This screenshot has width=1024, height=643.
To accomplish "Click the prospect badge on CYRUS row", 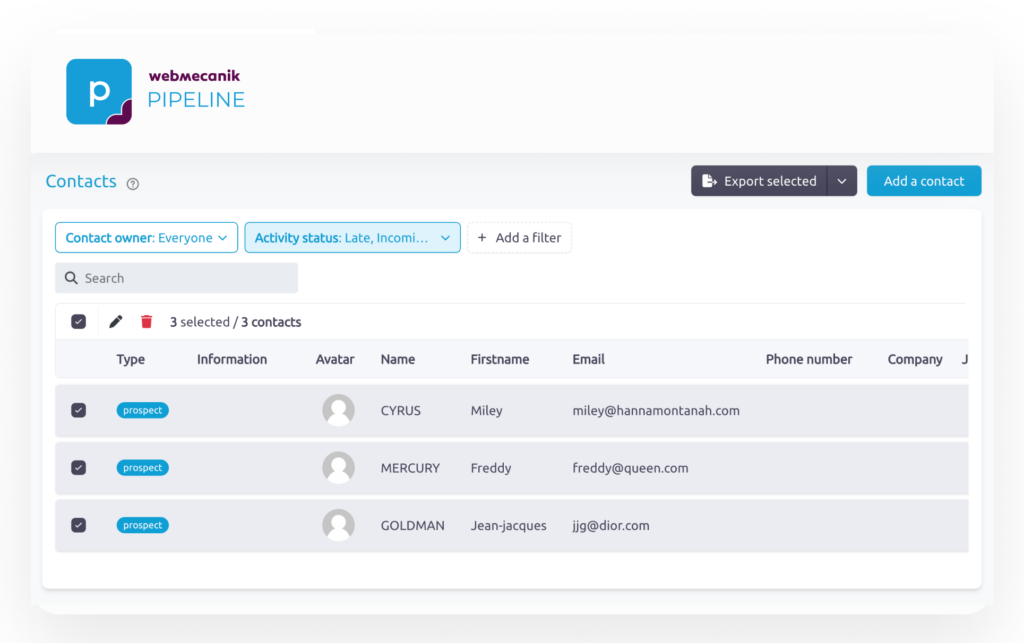I will (142, 410).
